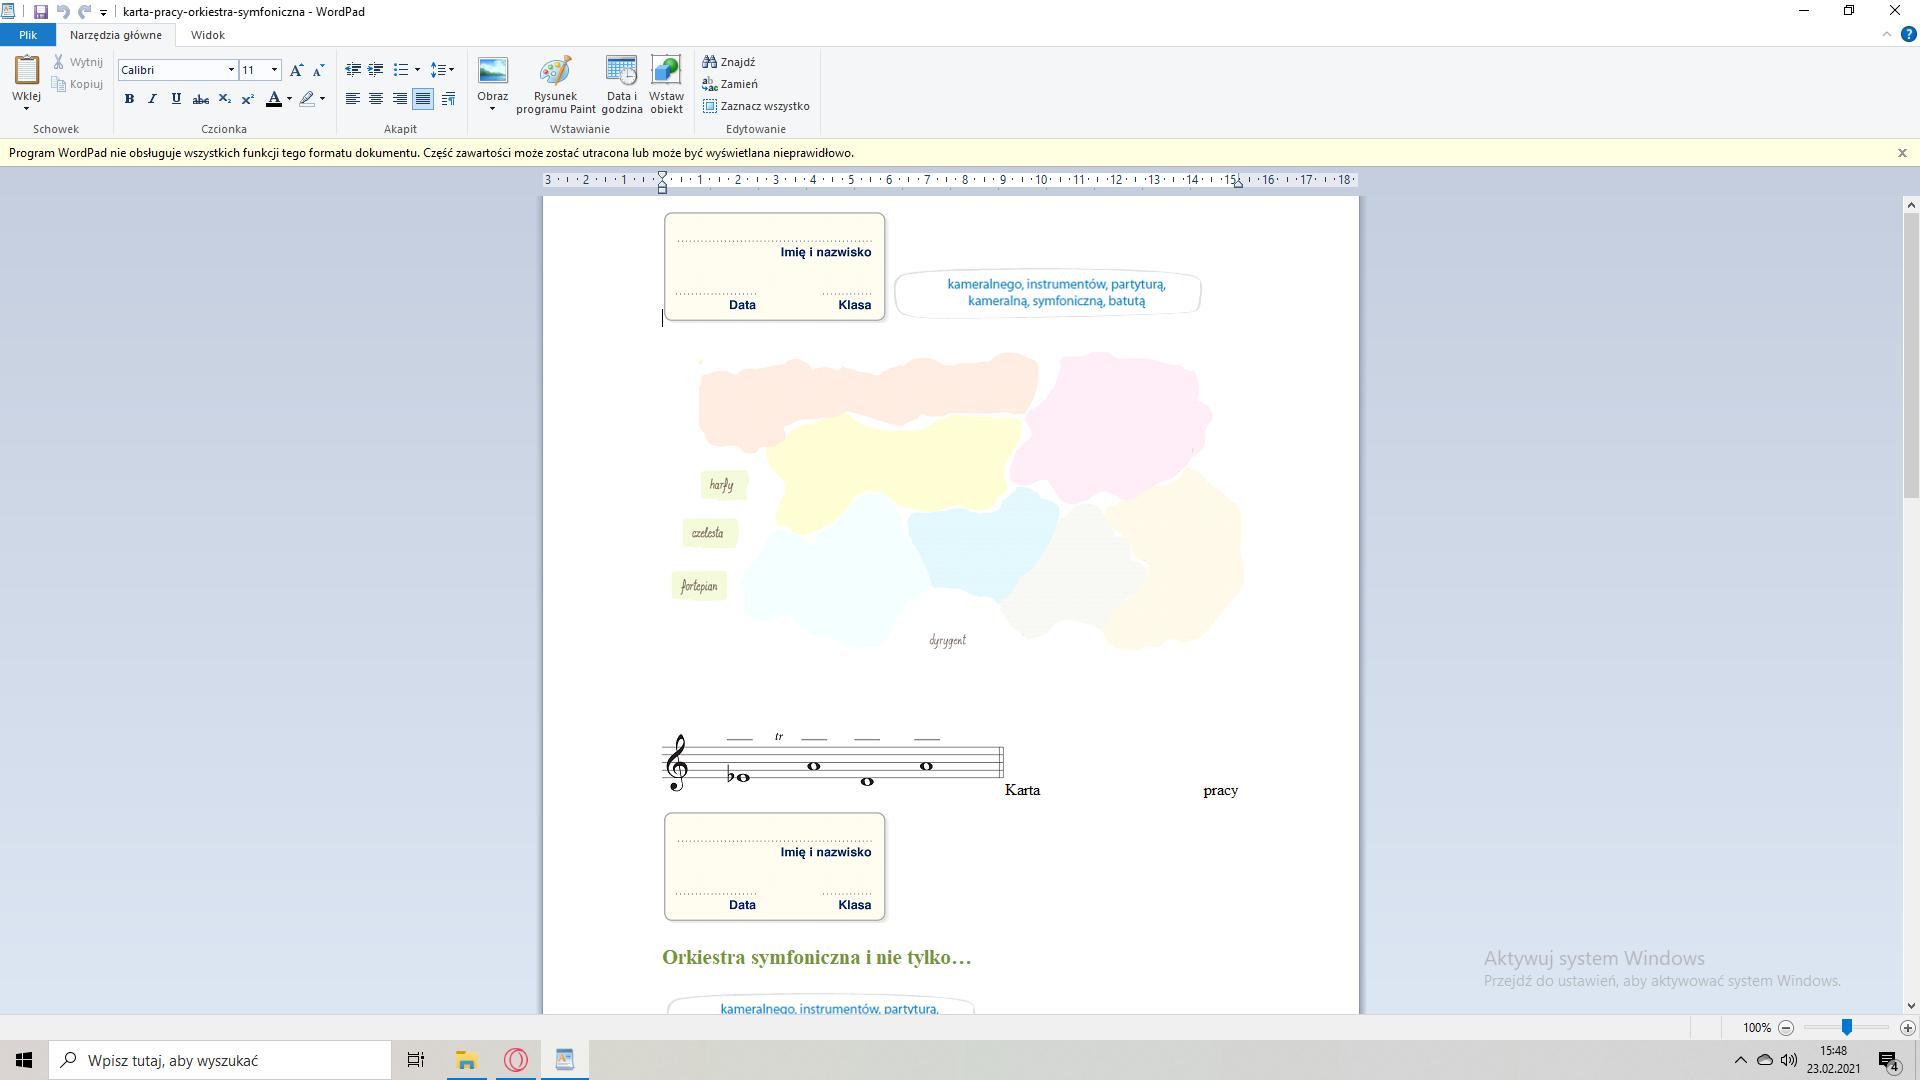The width and height of the screenshot is (1920, 1080).
Task: Switch to Narzędzia główne tab
Action: tap(116, 35)
